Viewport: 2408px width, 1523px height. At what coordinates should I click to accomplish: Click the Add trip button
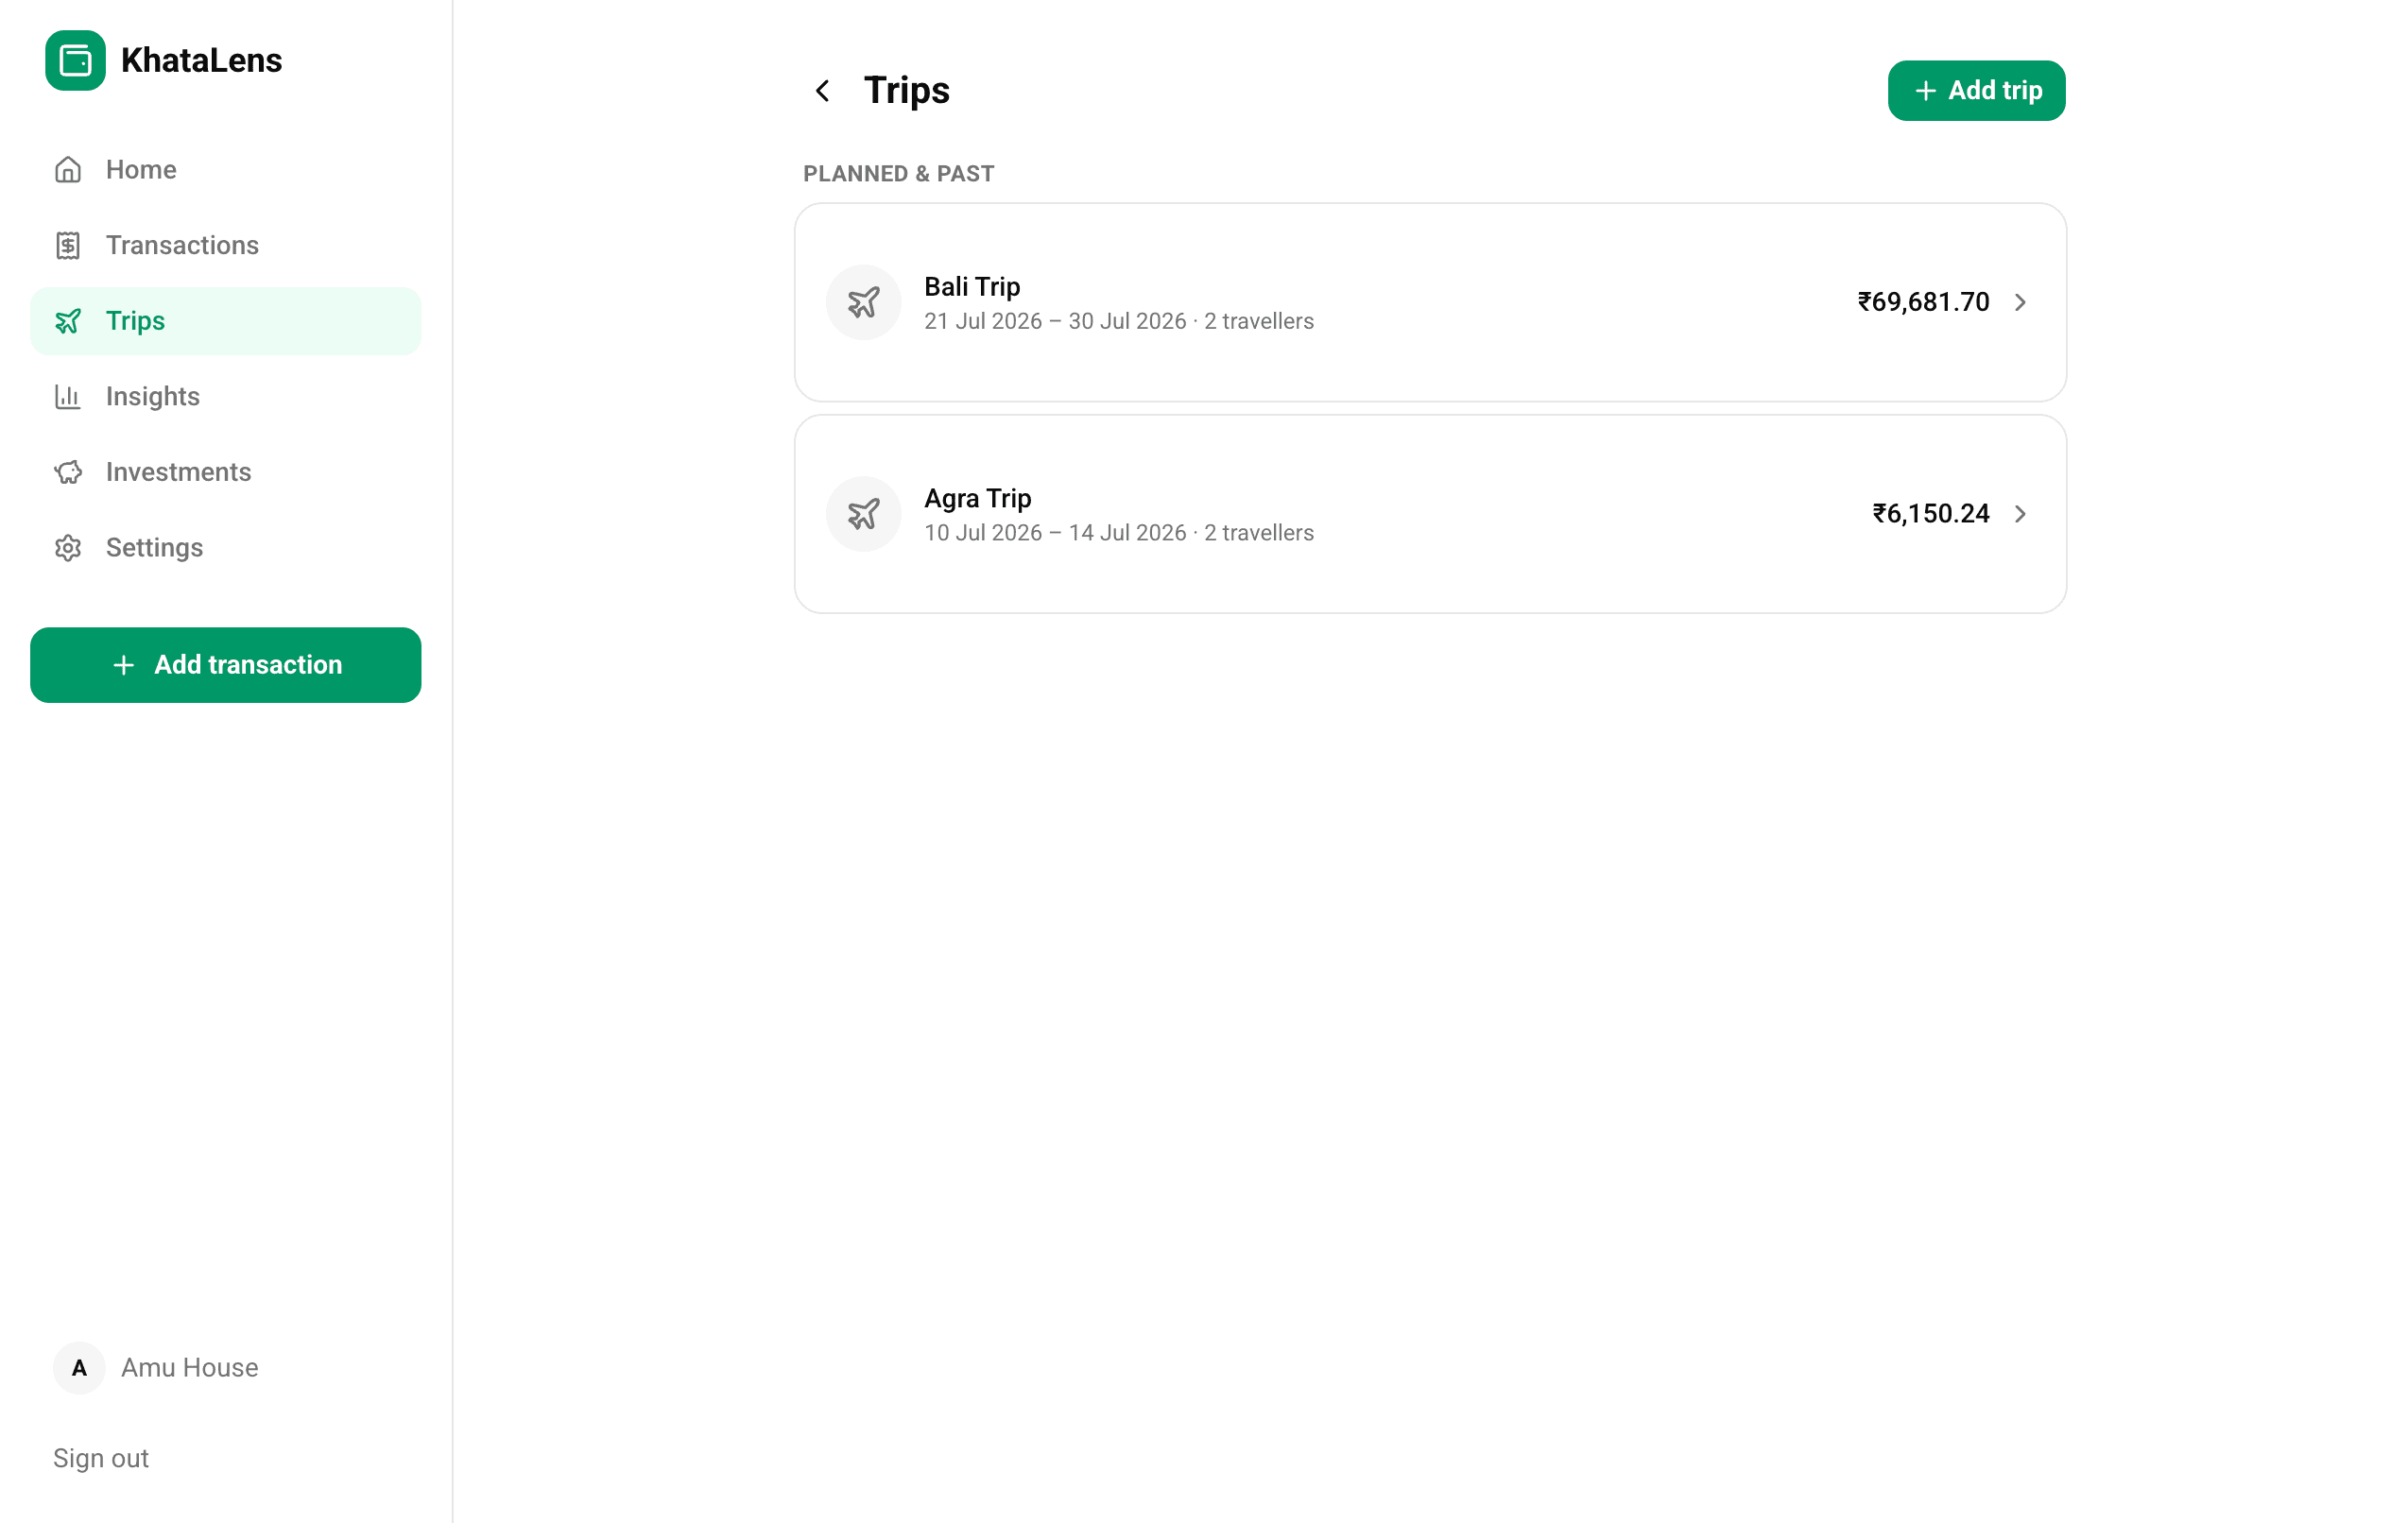[1976, 91]
